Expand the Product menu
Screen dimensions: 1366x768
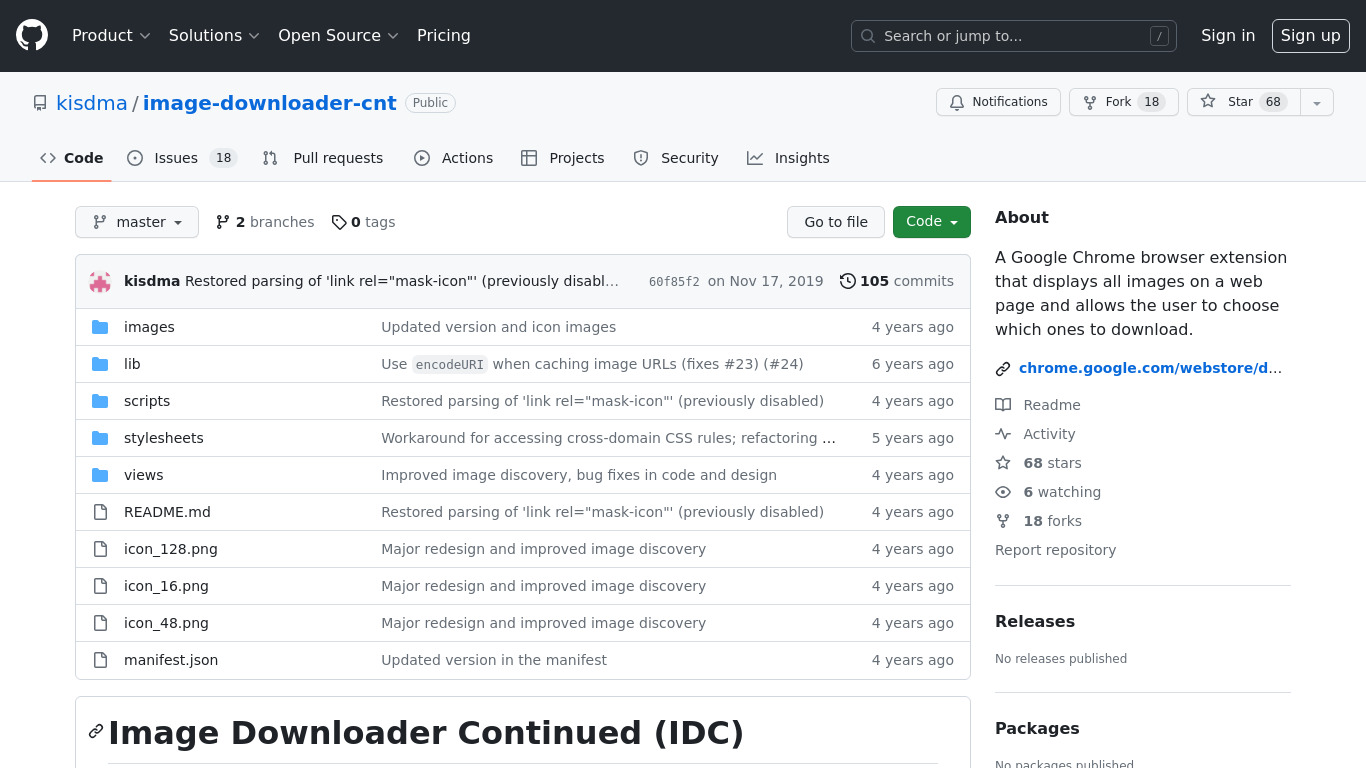coord(111,35)
